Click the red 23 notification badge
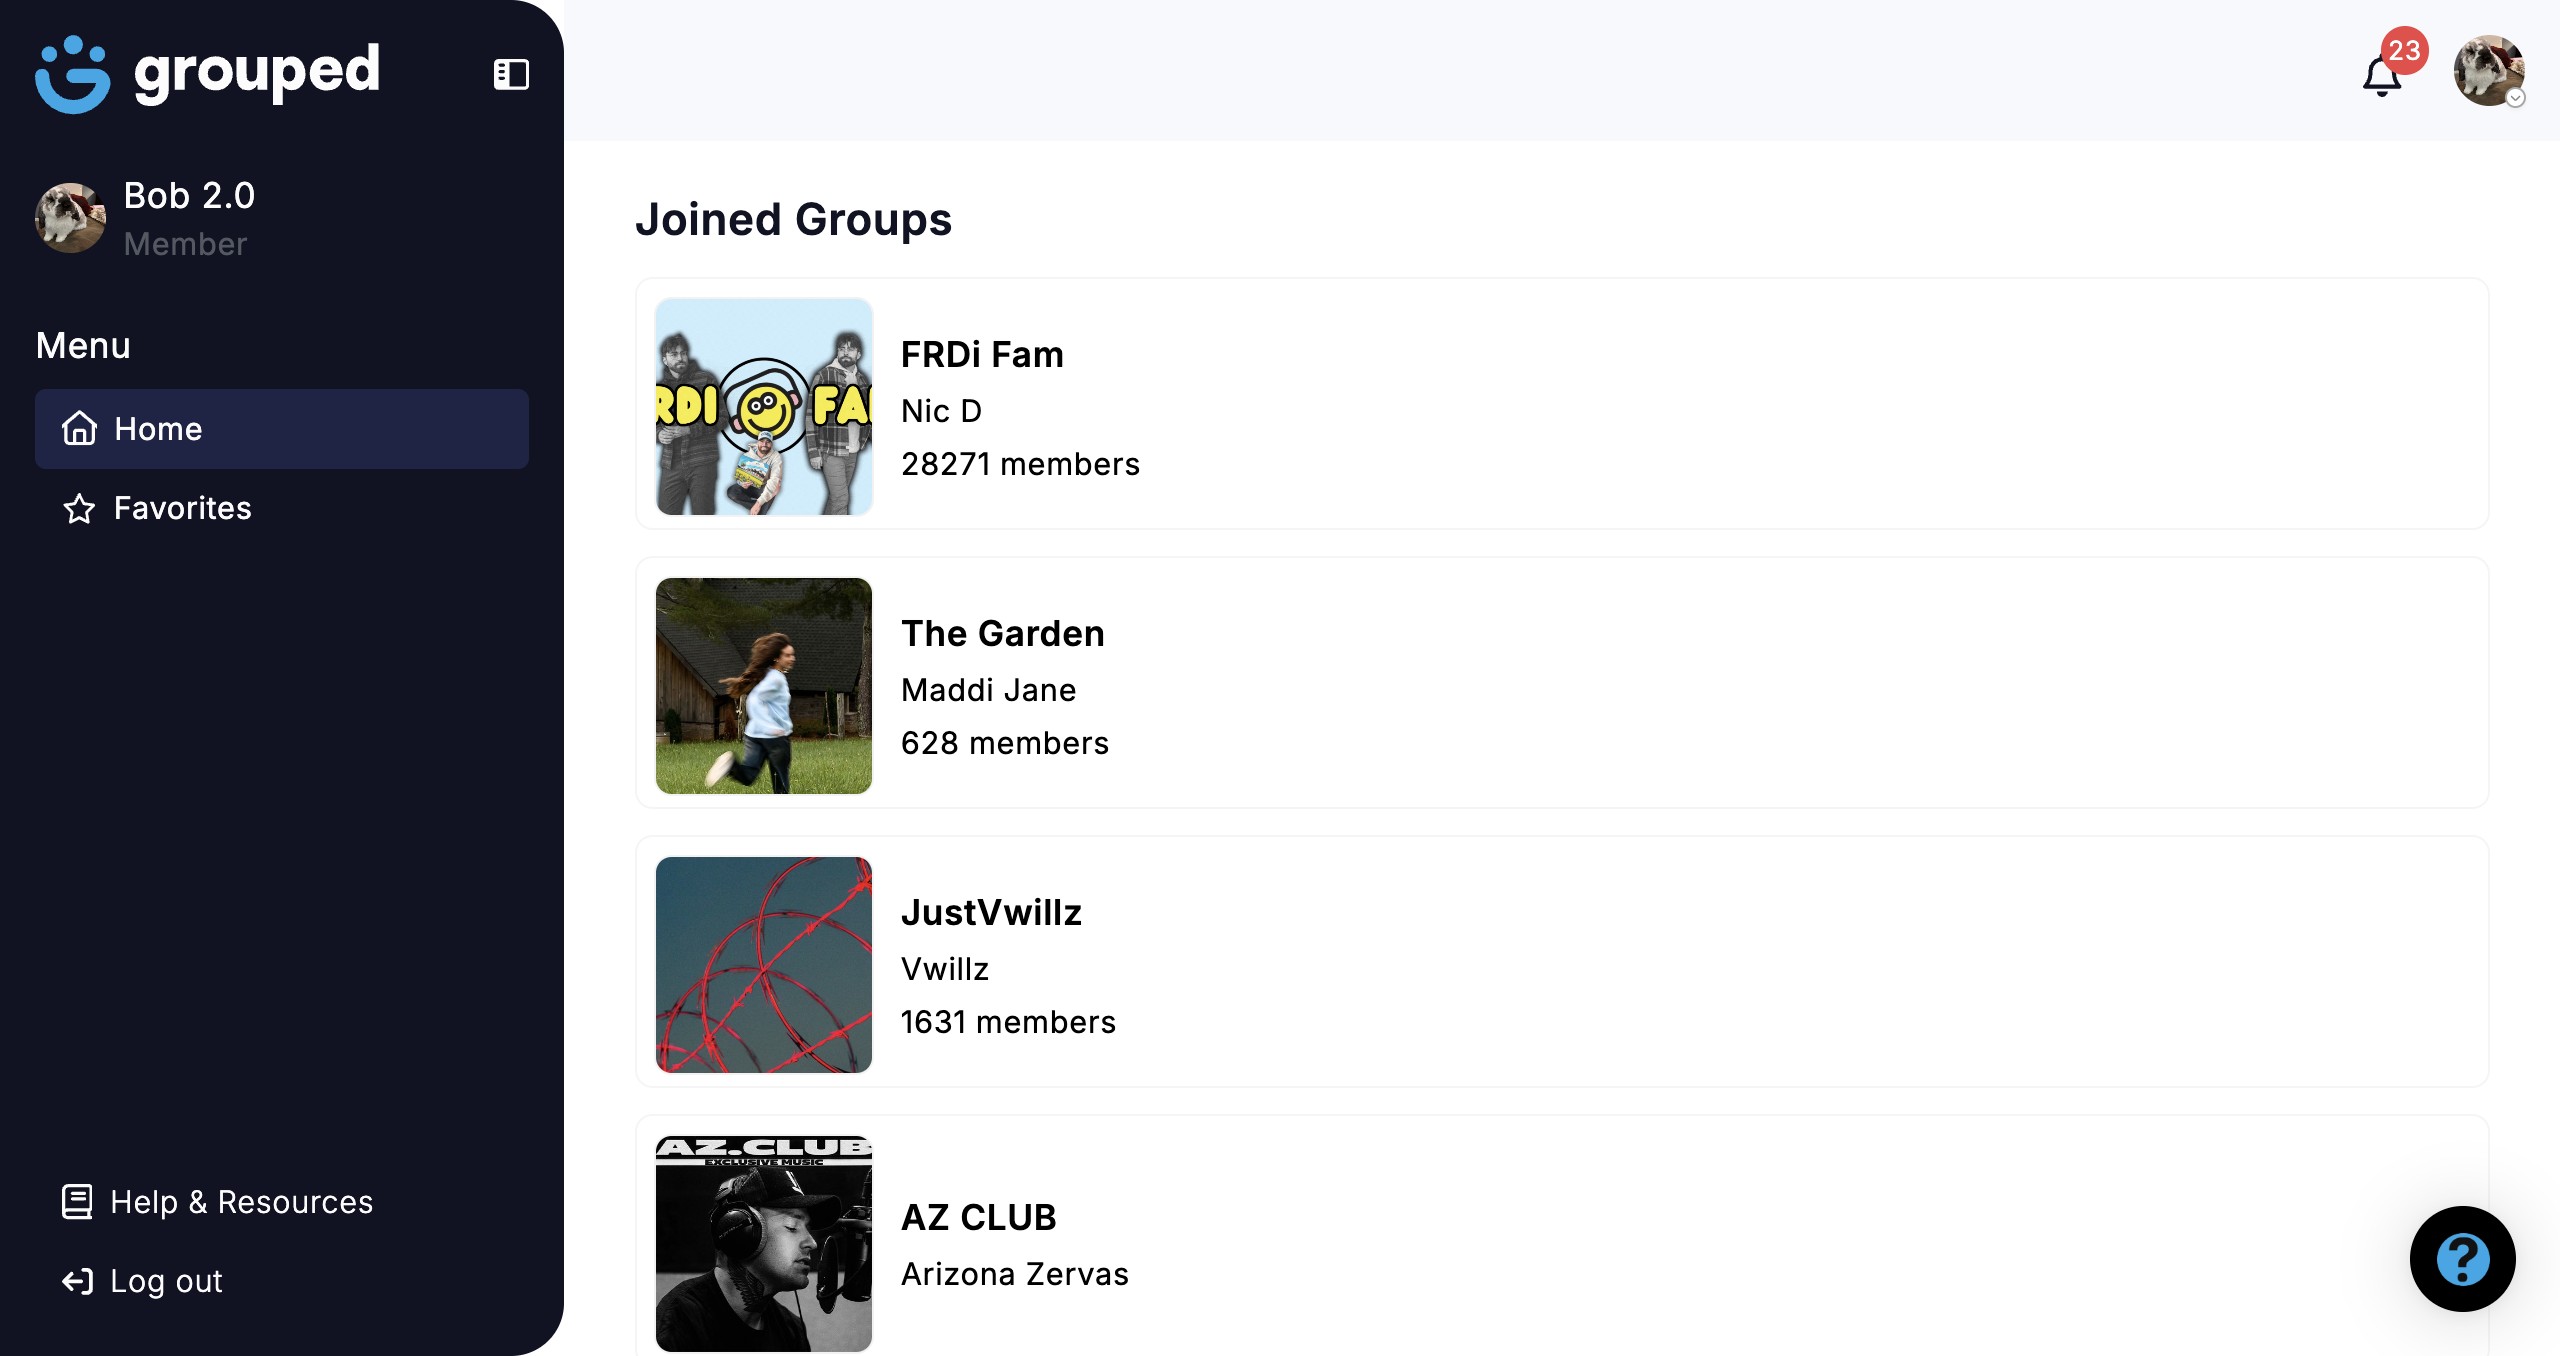 [x=2404, y=50]
